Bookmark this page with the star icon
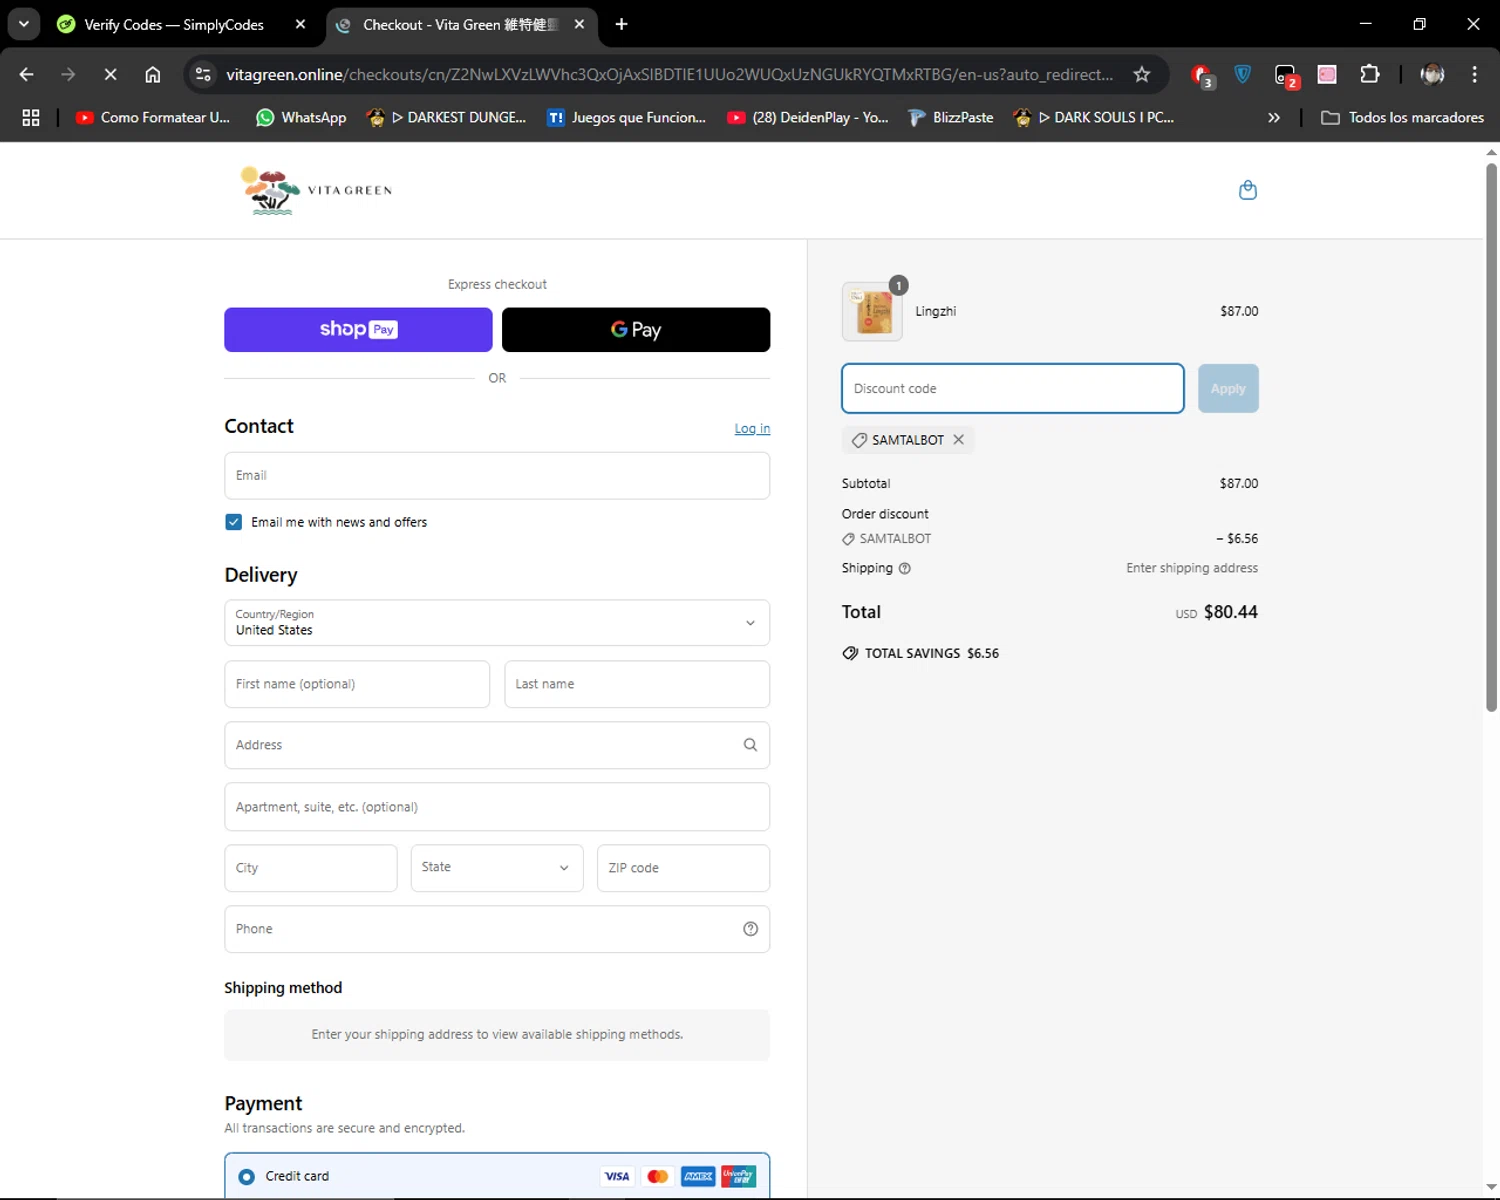The width and height of the screenshot is (1500, 1200). (1141, 74)
